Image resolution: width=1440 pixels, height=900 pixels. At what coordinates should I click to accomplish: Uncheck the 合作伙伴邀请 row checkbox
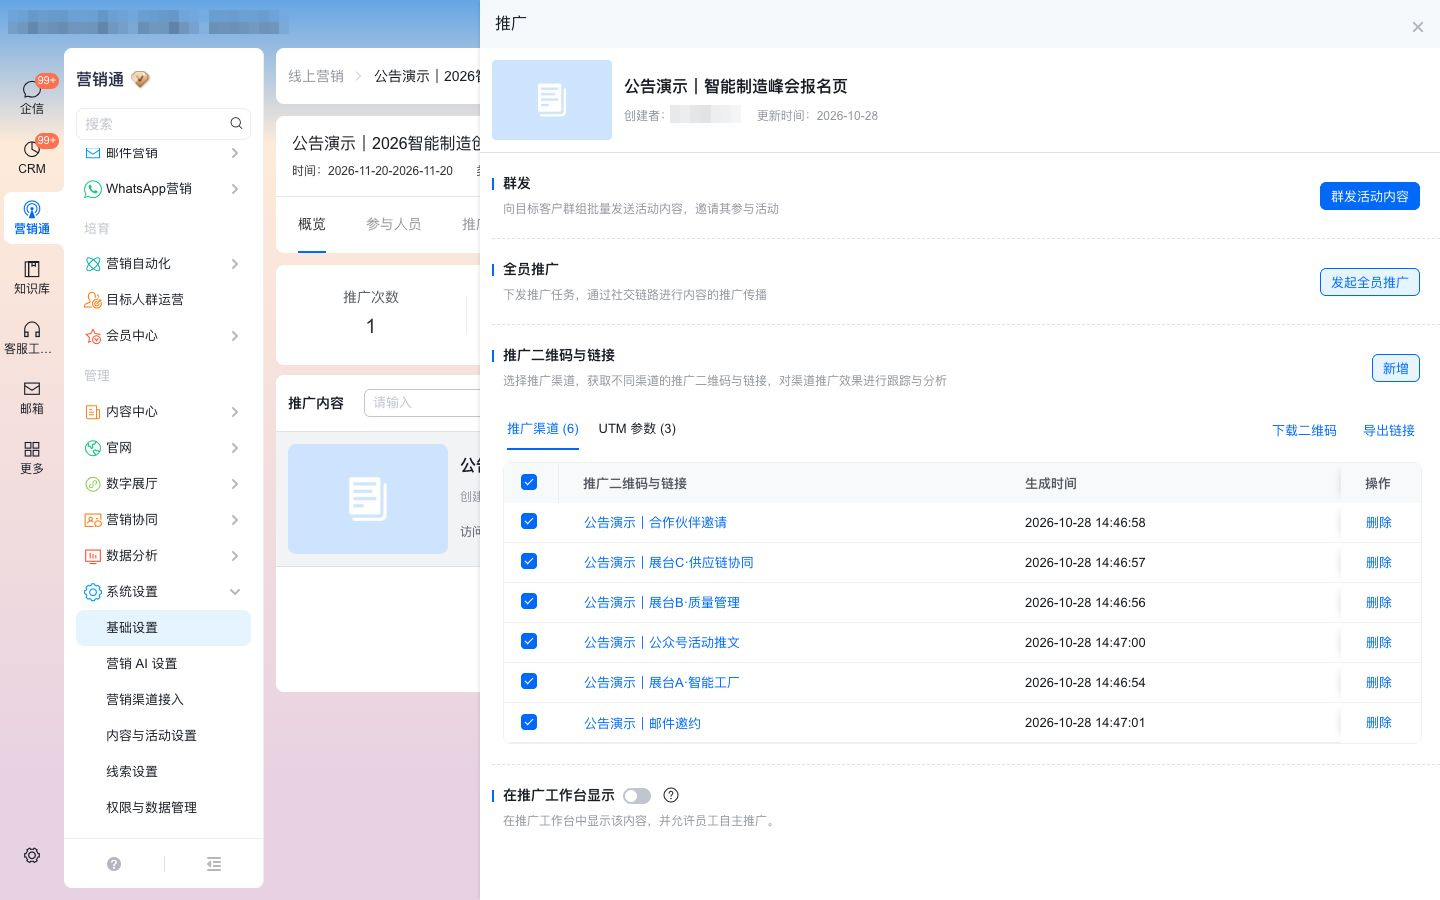click(529, 521)
